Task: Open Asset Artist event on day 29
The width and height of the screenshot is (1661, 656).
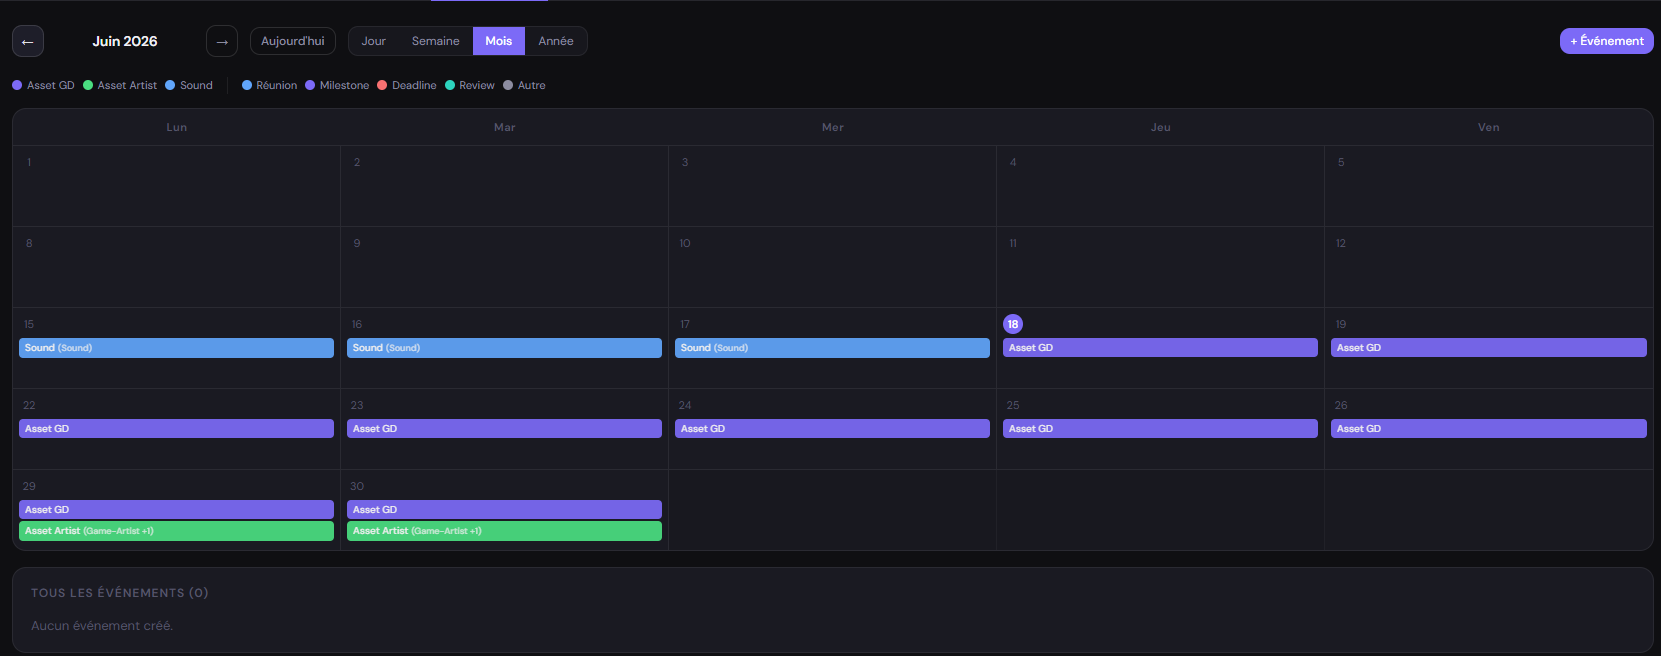Action: [176, 531]
